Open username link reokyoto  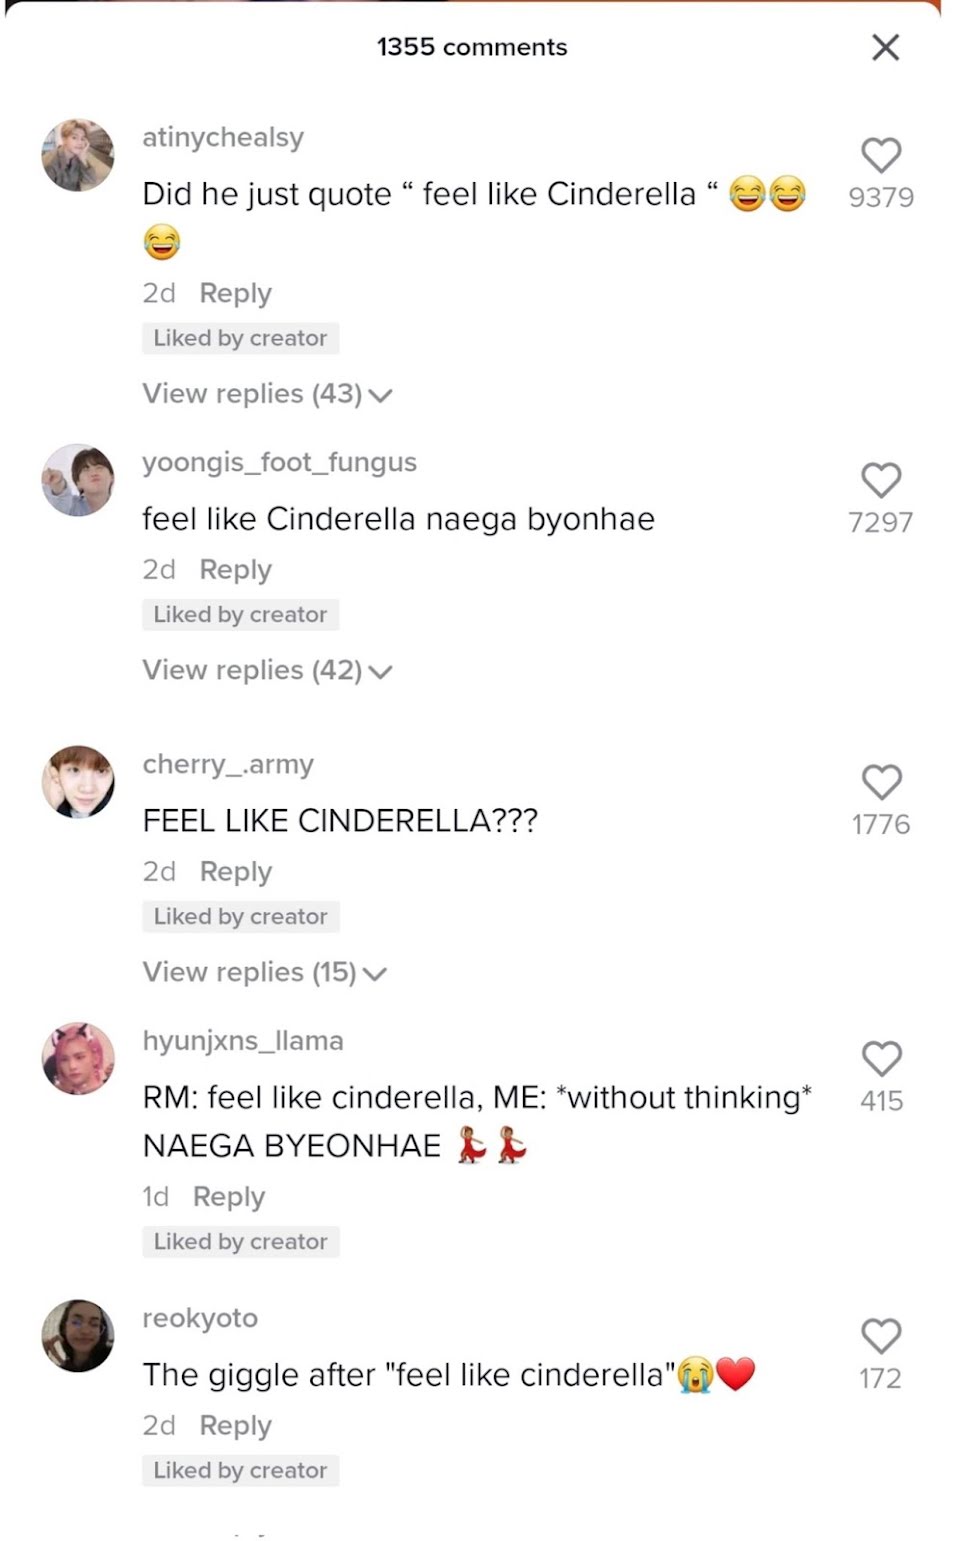click(x=200, y=1319)
